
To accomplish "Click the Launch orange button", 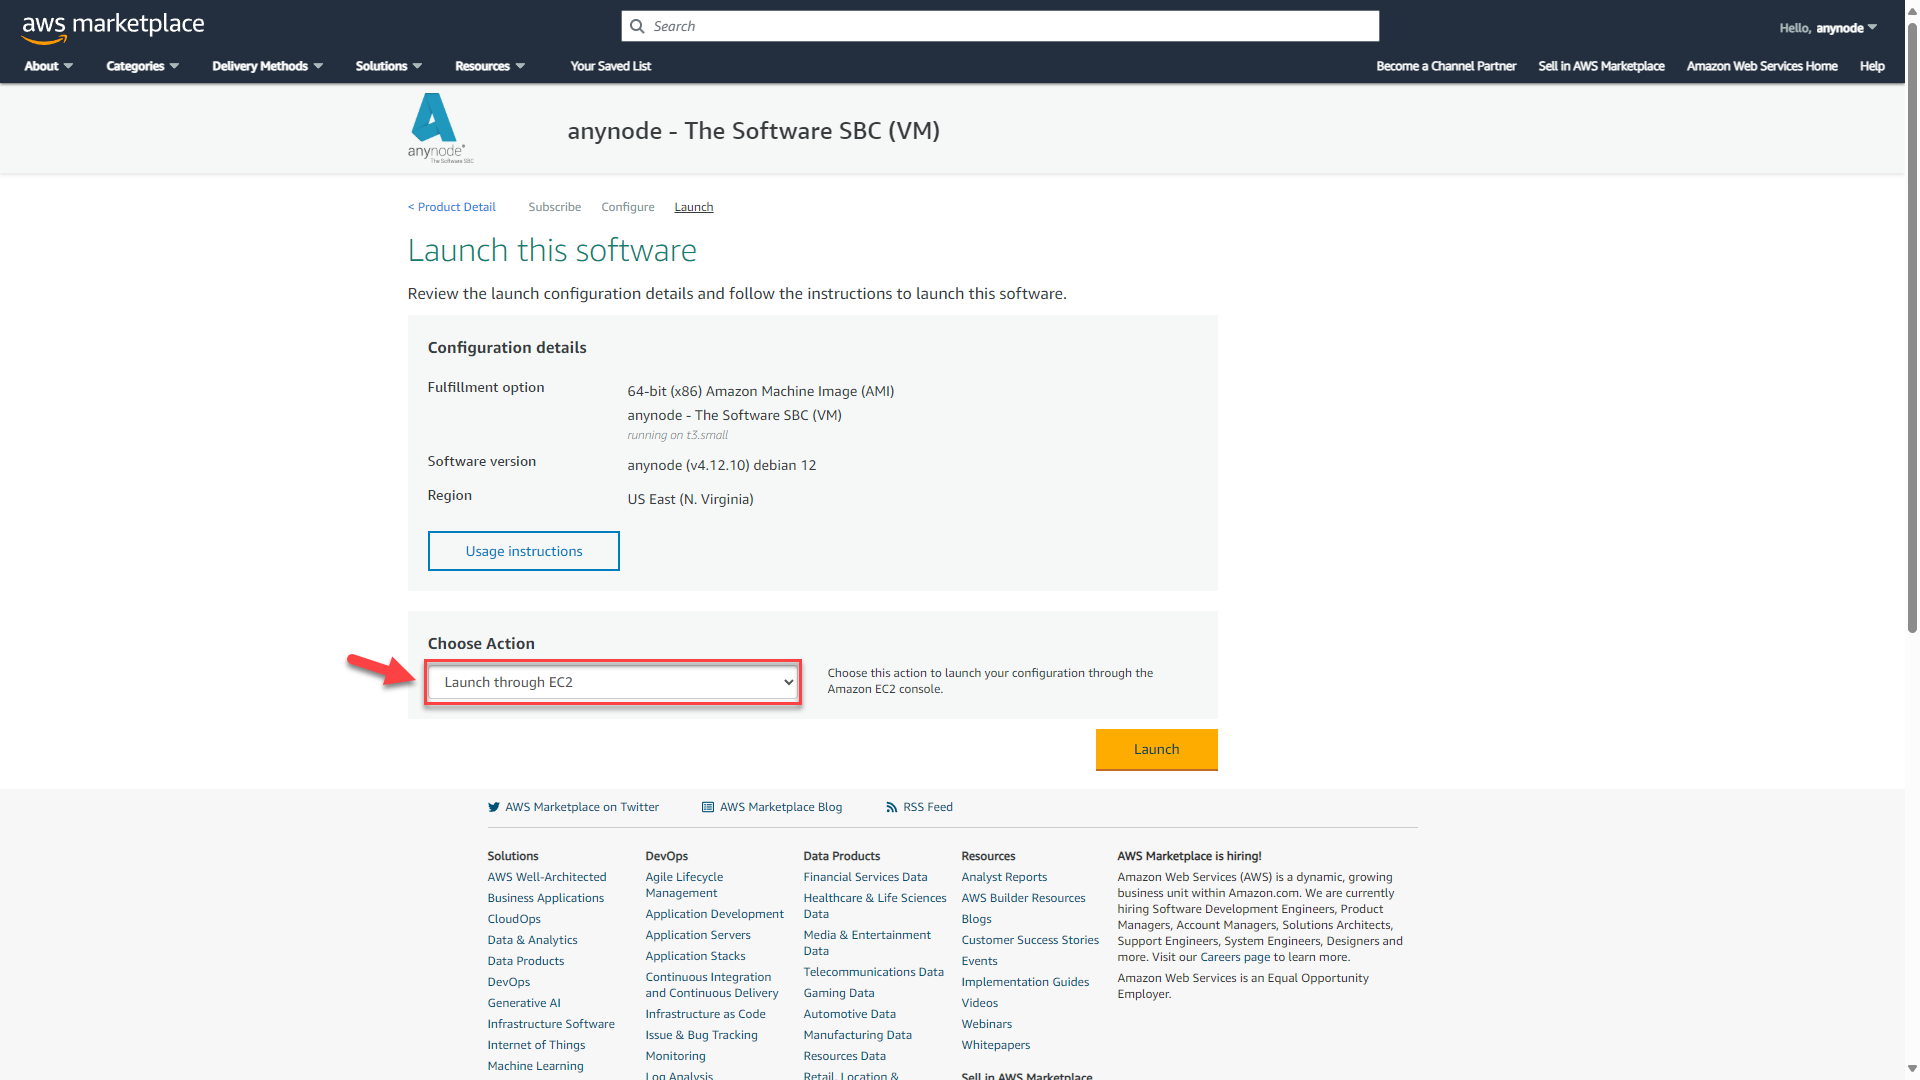I will tap(1155, 749).
